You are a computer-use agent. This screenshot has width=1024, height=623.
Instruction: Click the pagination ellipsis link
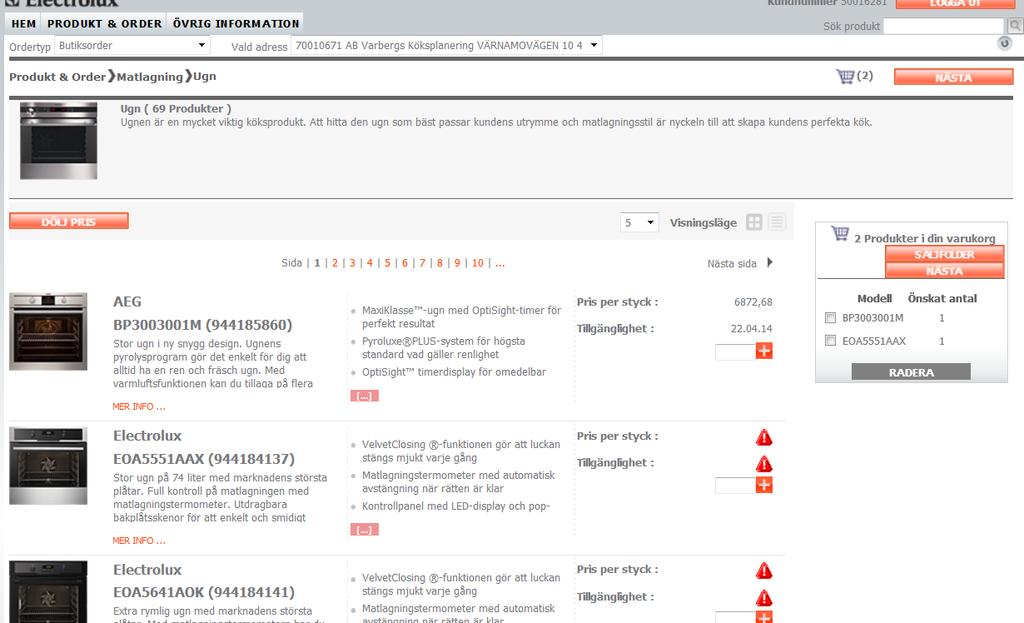pos(500,263)
